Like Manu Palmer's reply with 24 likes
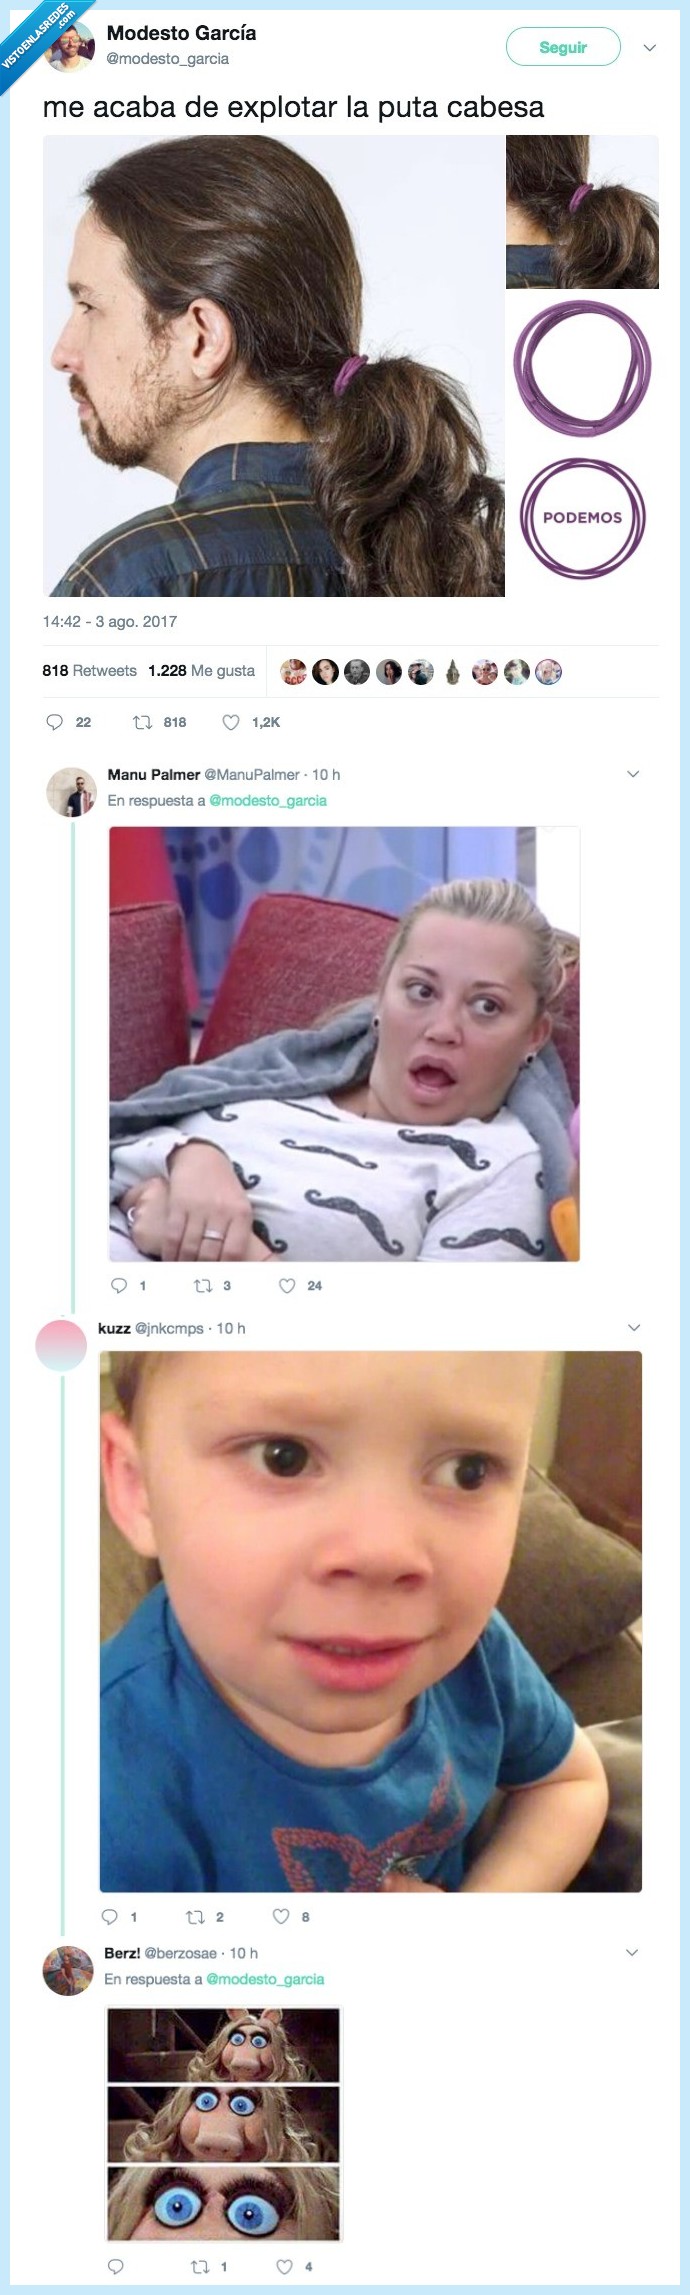Image resolution: width=690 pixels, height=2295 pixels. coord(287,1286)
